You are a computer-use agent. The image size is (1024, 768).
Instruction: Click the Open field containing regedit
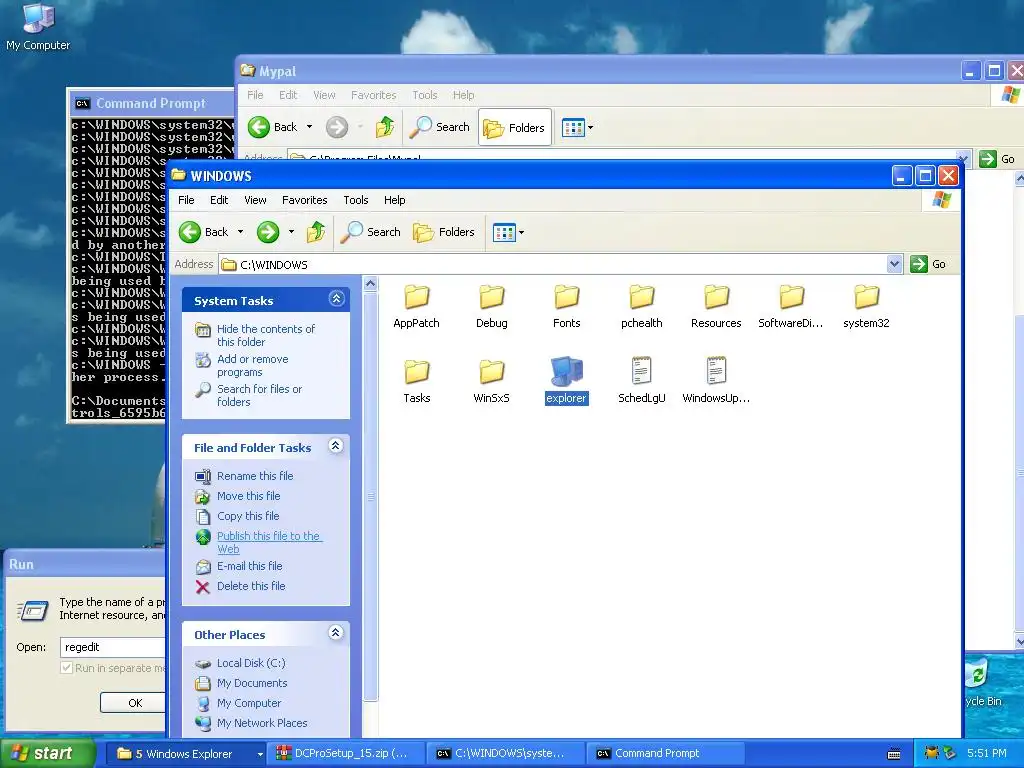112,647
